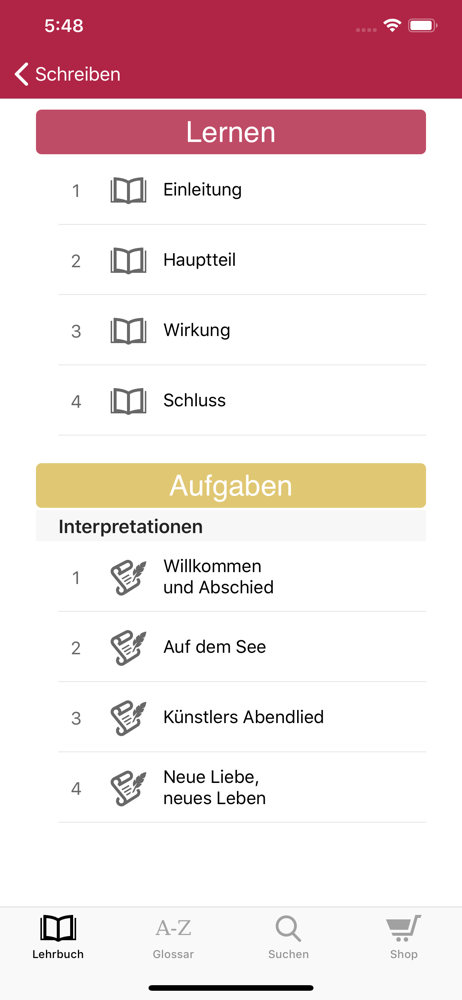Open the Einleitung lesson
Screen dimensions: 462x1000
[x=242, y=190]
